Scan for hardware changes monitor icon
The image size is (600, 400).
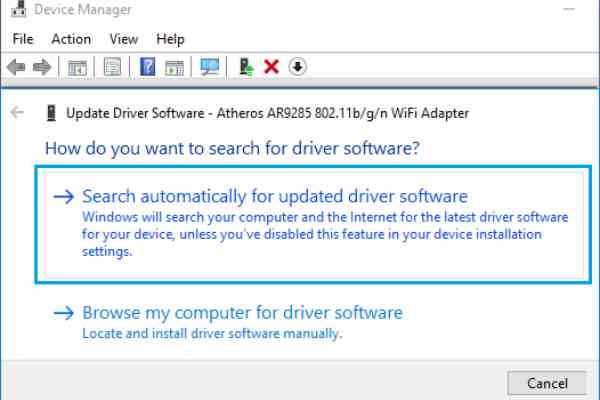click(210, 67)
